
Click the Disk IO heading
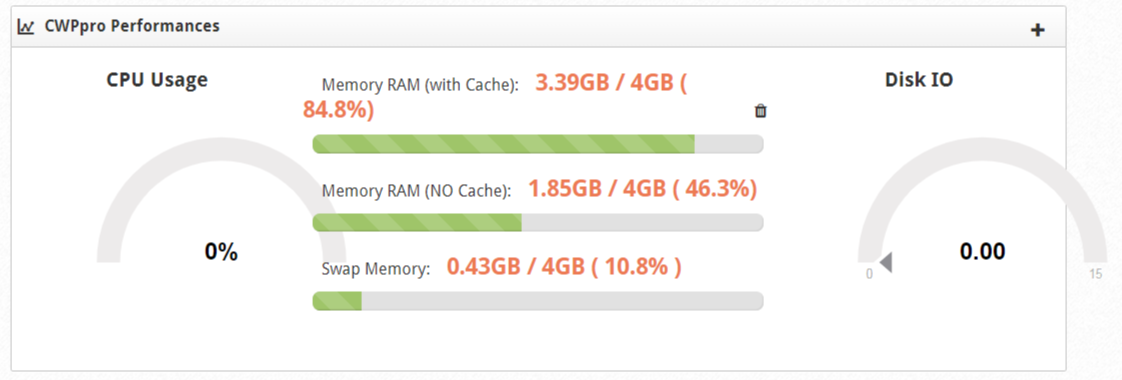tap(919, 79)
